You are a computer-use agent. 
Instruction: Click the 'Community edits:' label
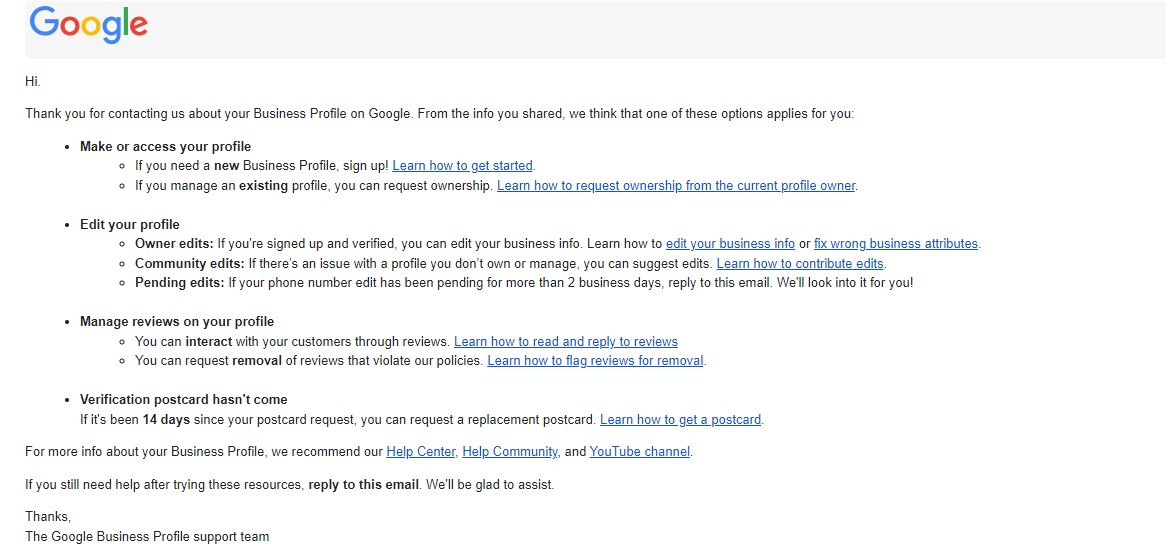[190, 263]
